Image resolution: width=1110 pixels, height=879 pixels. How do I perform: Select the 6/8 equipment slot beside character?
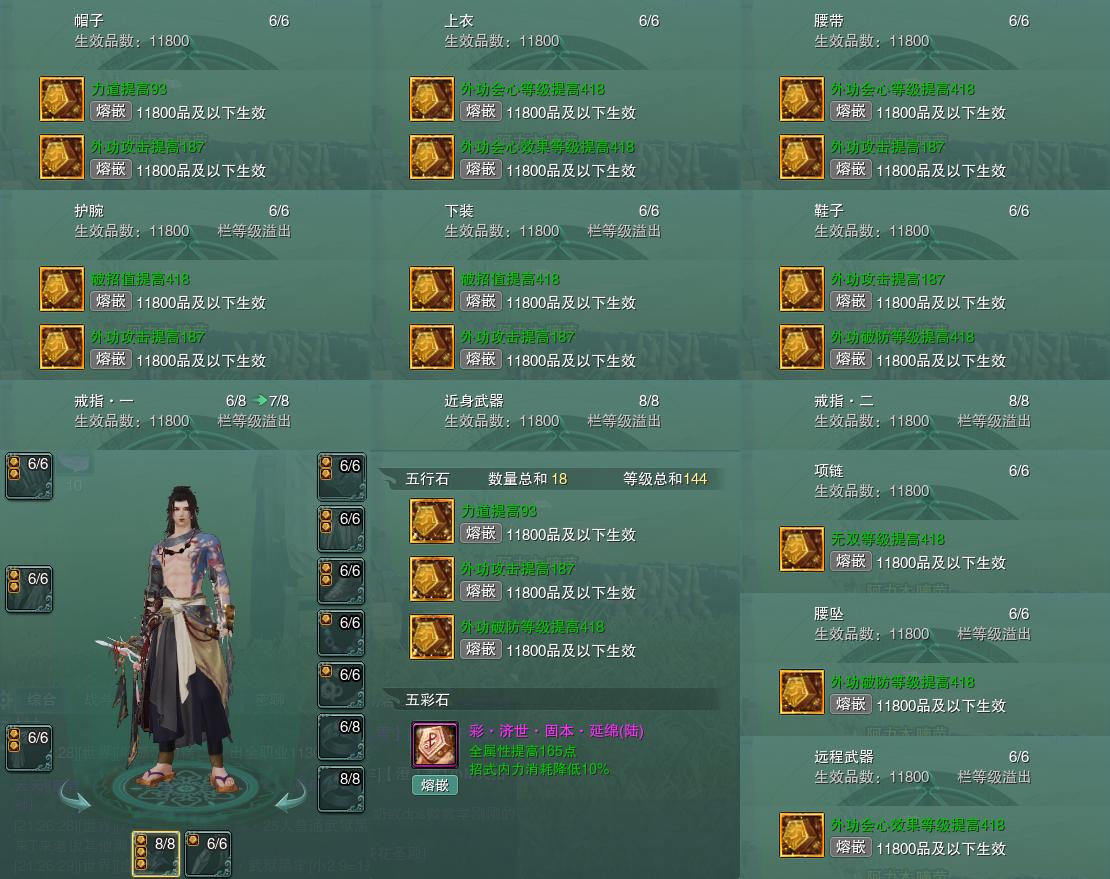pos(341,737)
